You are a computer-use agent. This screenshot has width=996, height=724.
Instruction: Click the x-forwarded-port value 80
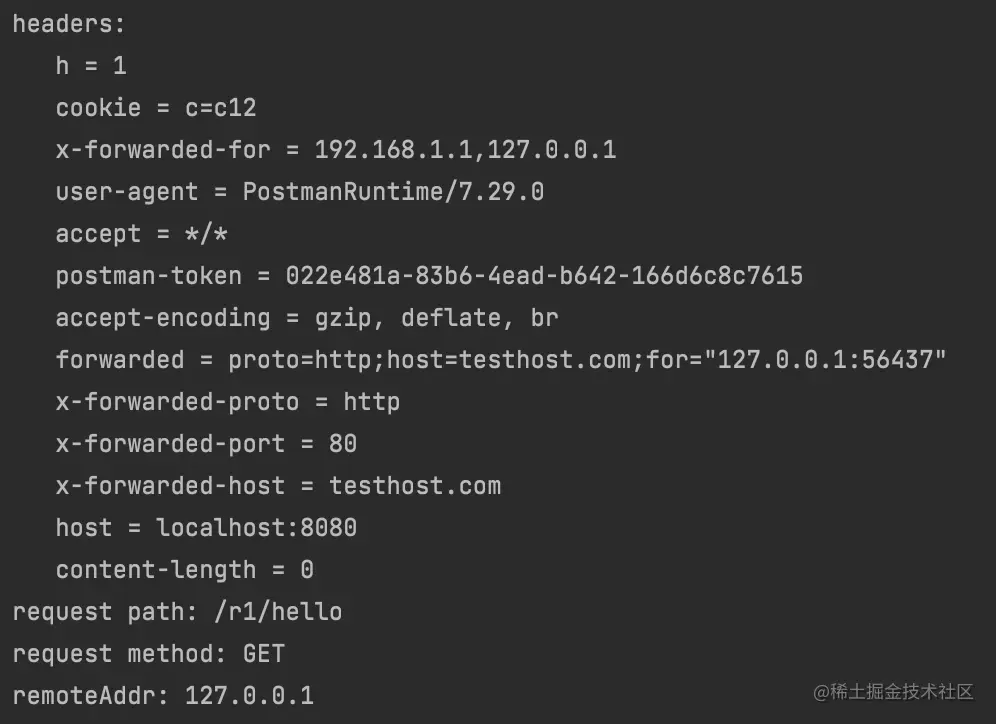click(343, 444)
